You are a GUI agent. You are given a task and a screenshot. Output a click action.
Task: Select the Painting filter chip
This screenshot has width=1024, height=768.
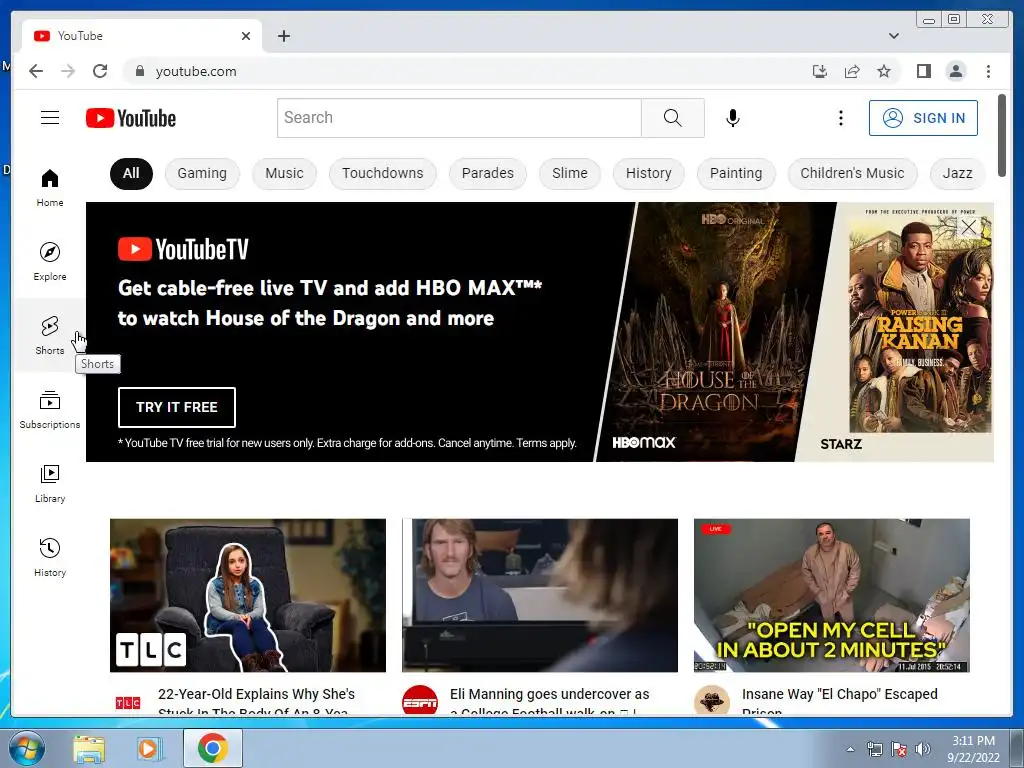click(736, 174)
